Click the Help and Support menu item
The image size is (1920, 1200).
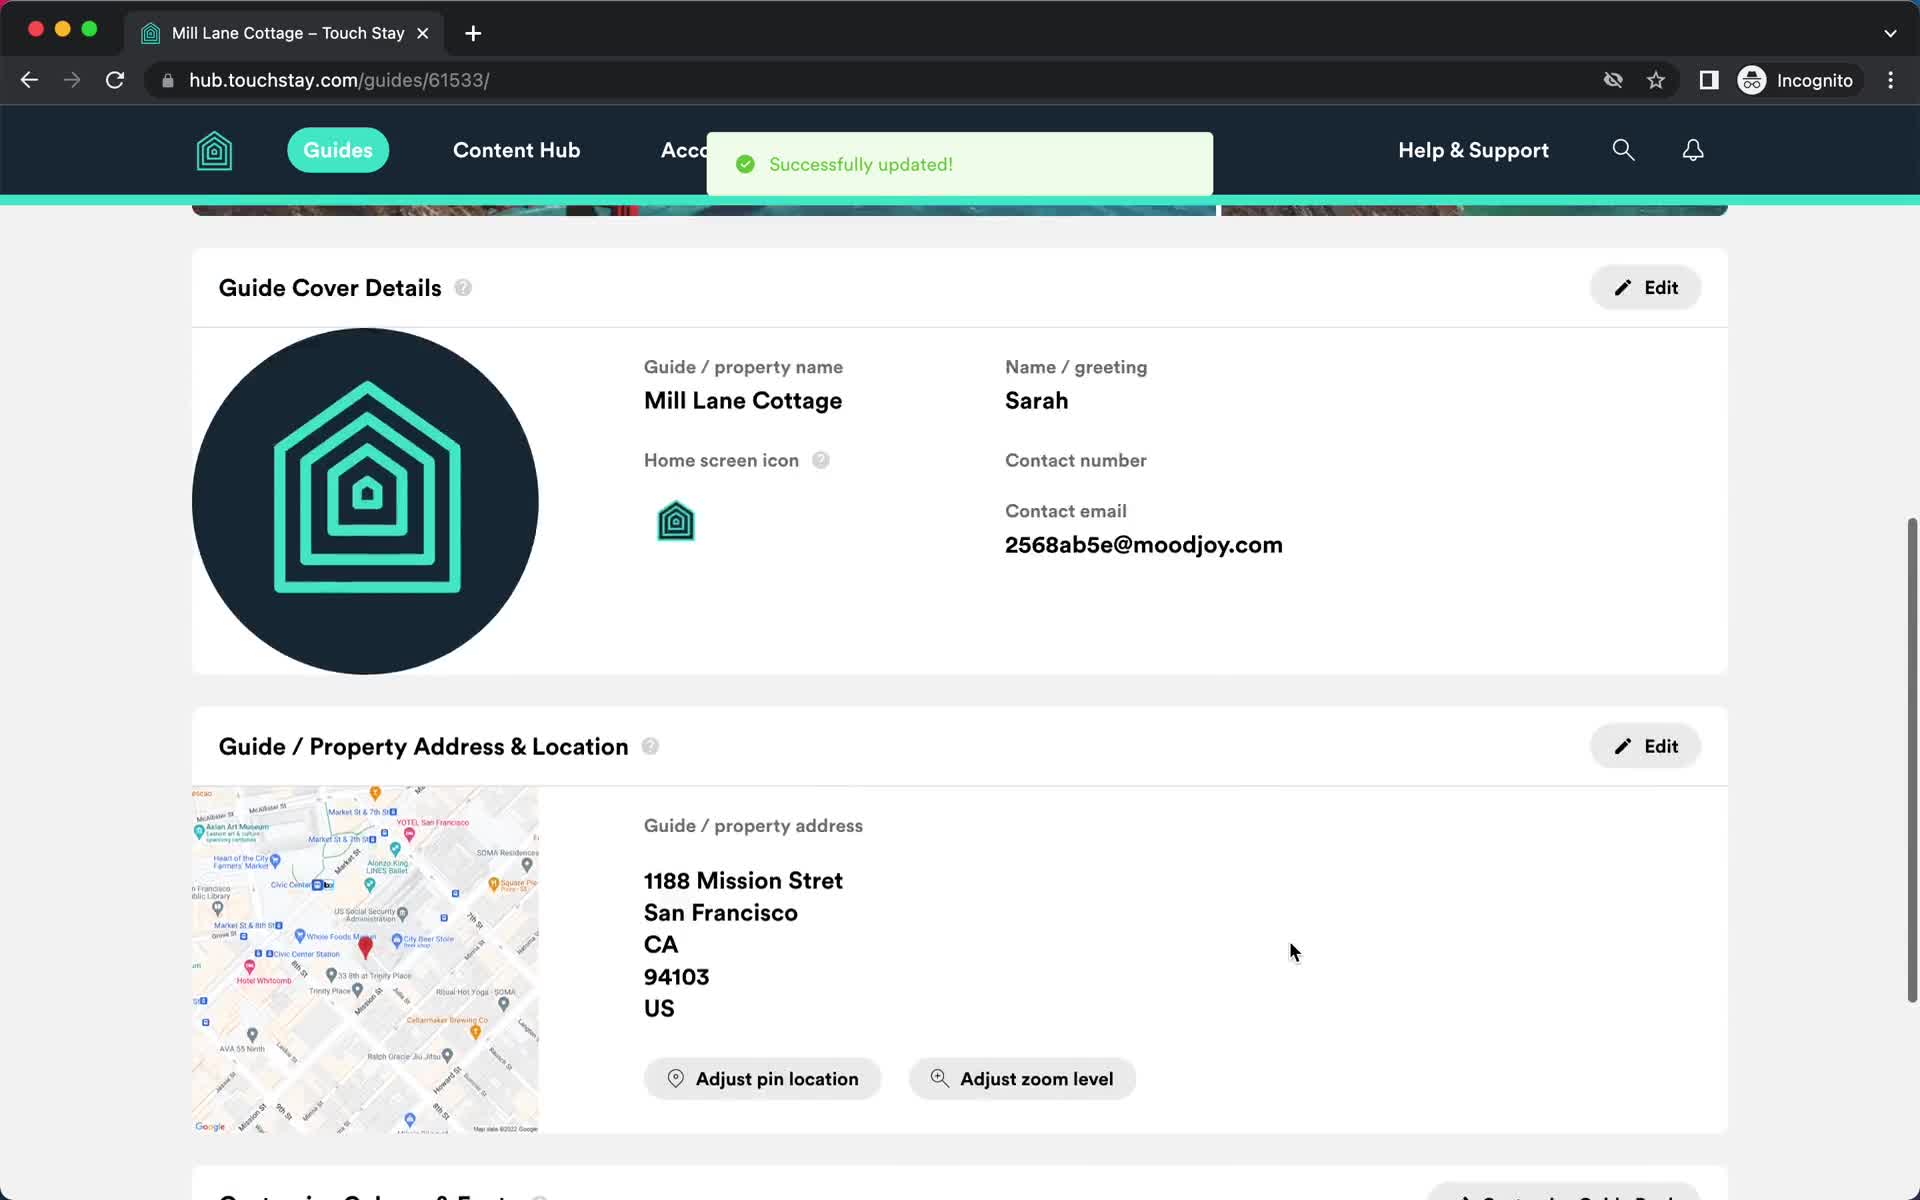pos(1474,149)
